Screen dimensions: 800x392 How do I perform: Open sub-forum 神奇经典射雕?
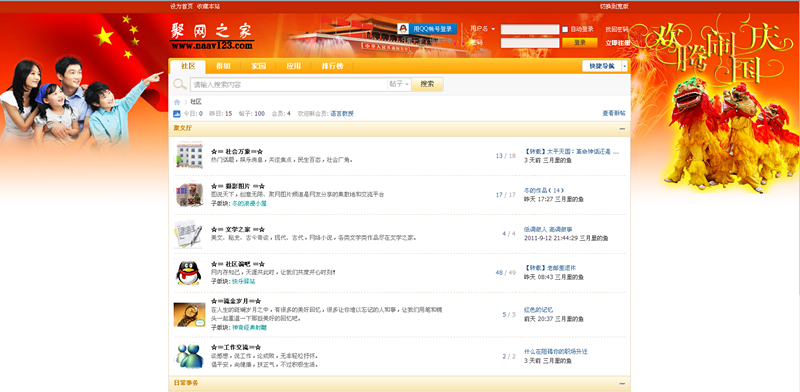coord(249,327)
